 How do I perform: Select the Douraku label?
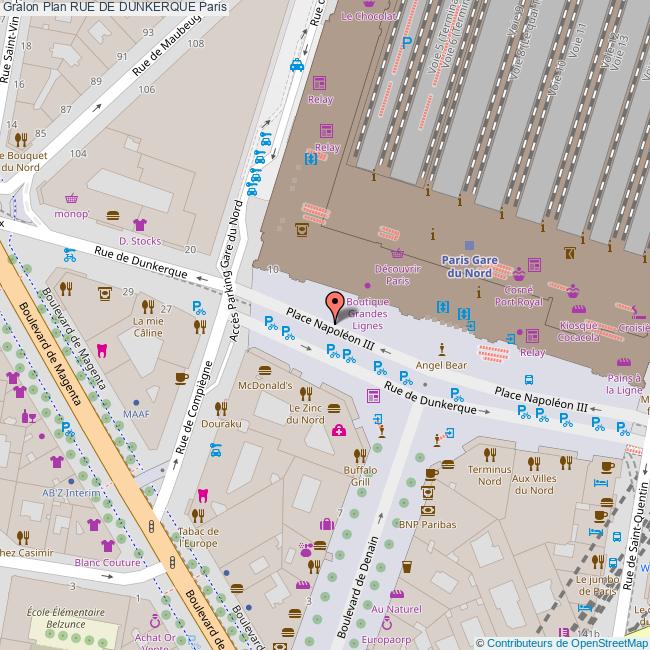click(x=221, y=424)
